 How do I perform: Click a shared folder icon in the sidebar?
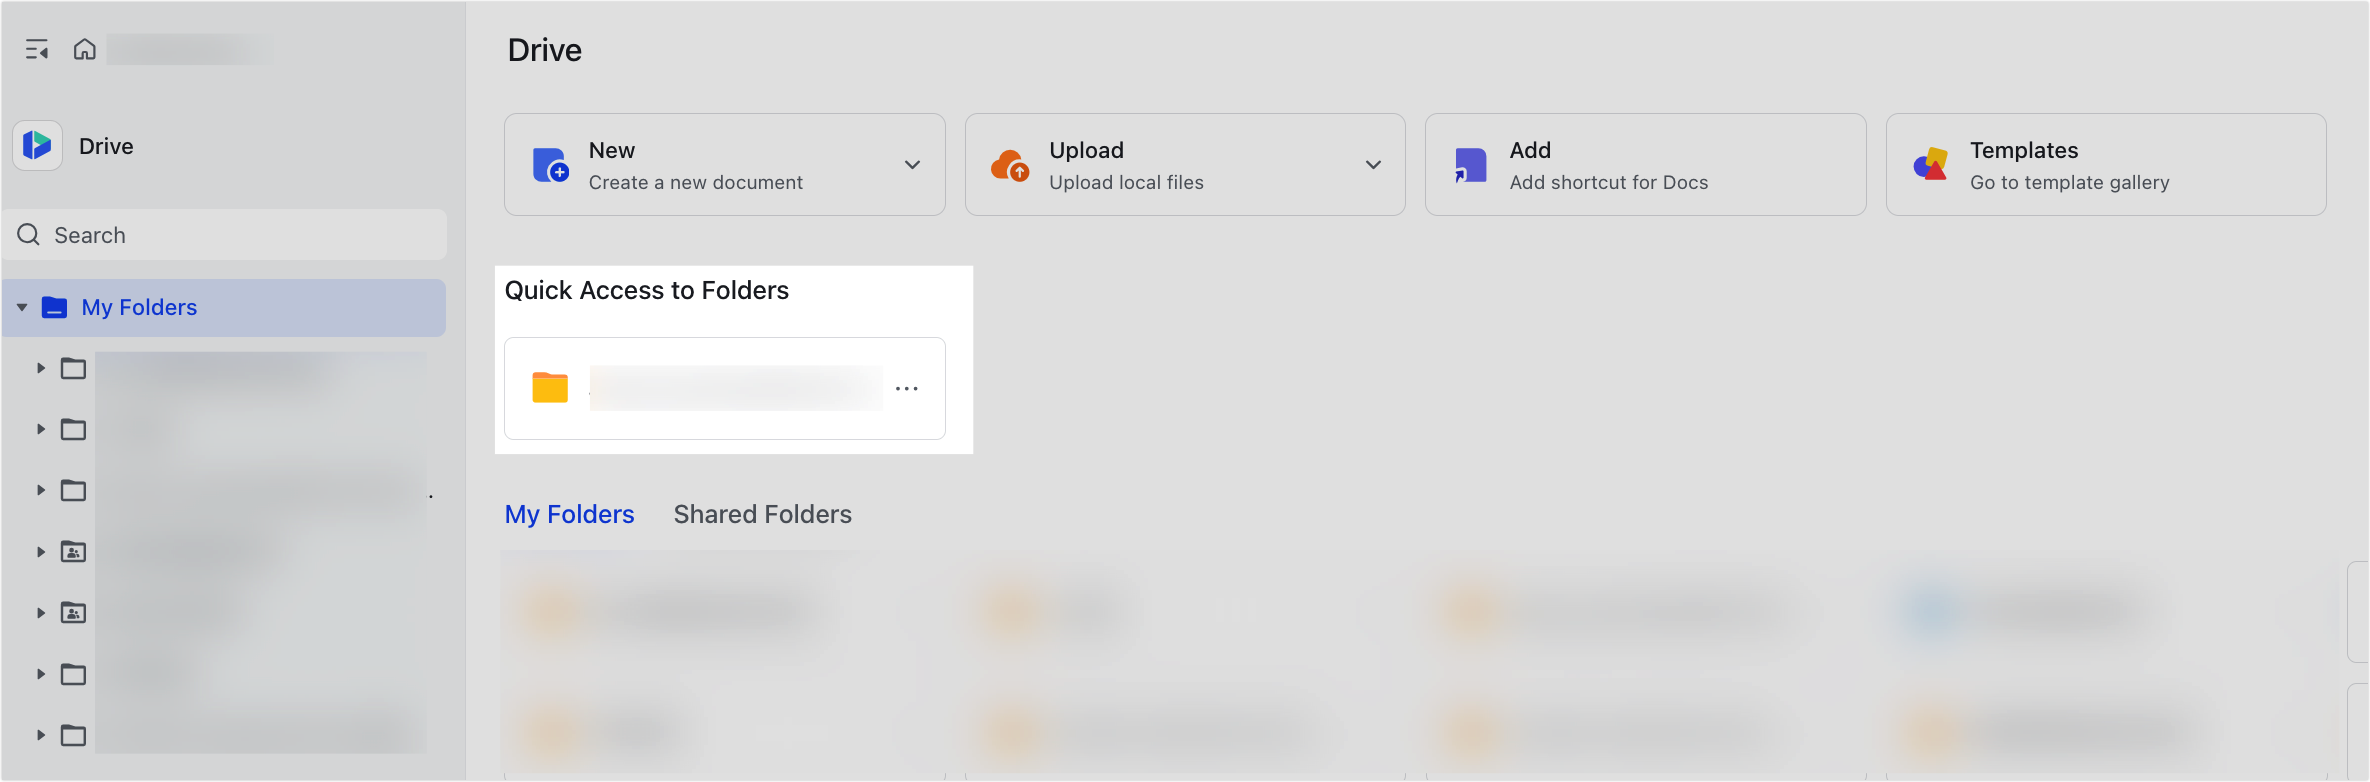[72, 551]
